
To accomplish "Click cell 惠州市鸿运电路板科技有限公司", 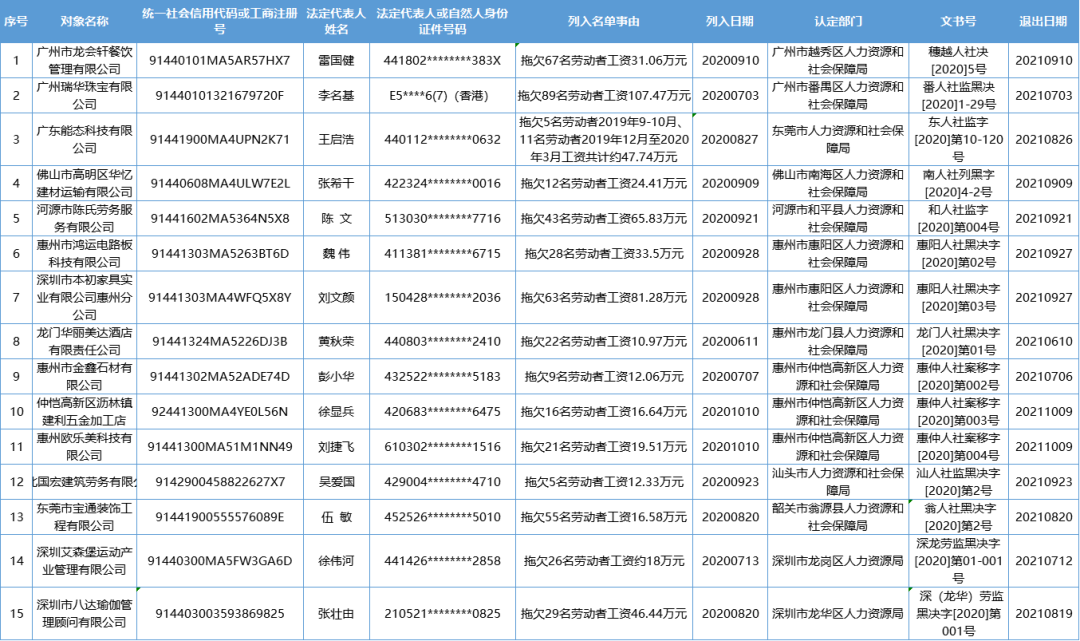I will tap(84, 253).
